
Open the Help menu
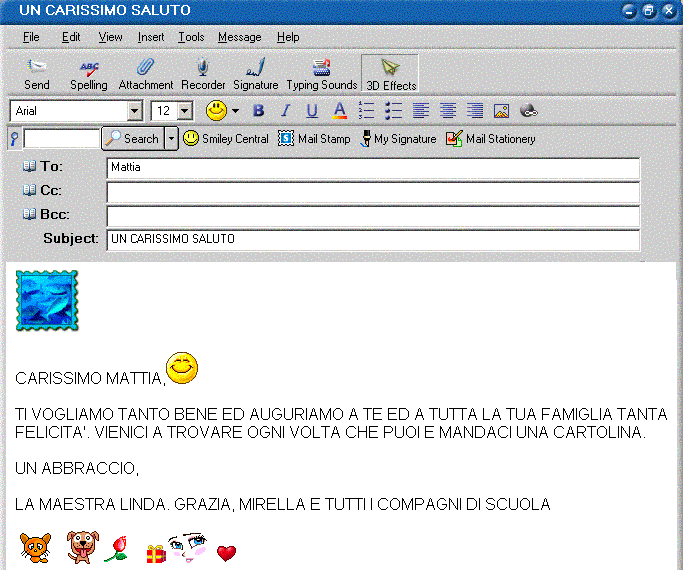tap(288, 37)
